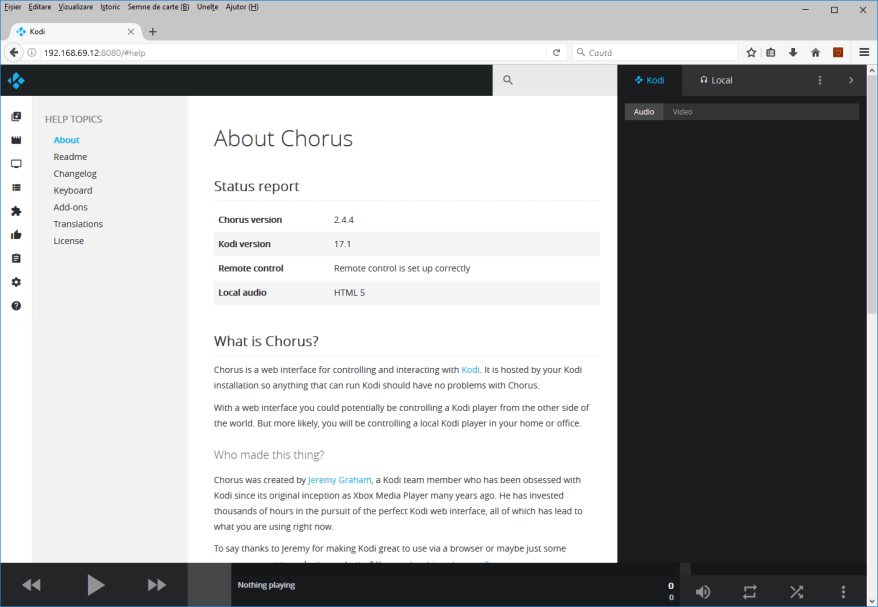Open the TV shows monitor icon
The height and width of the screenshot is (607, 878).
pos(16,164)
